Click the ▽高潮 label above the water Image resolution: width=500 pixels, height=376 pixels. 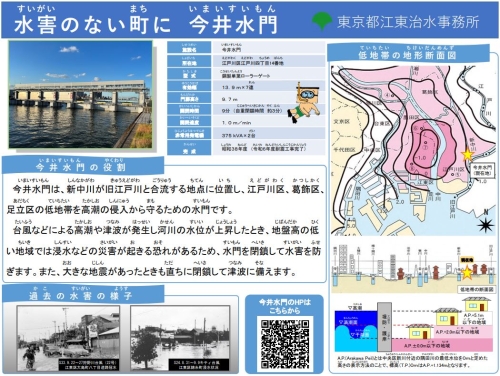click(x=355, y=307)
